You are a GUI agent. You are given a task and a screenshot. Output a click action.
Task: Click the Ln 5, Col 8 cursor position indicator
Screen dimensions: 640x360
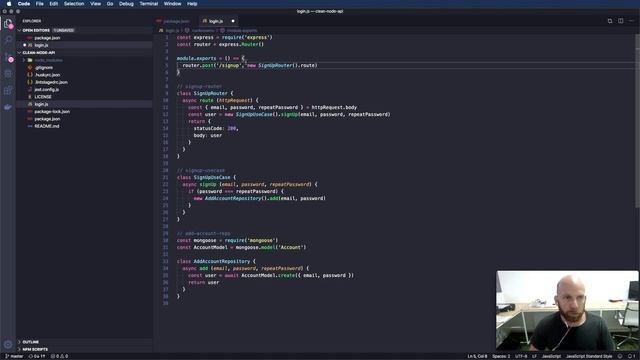pyautogui.click(x=477, y=356)
